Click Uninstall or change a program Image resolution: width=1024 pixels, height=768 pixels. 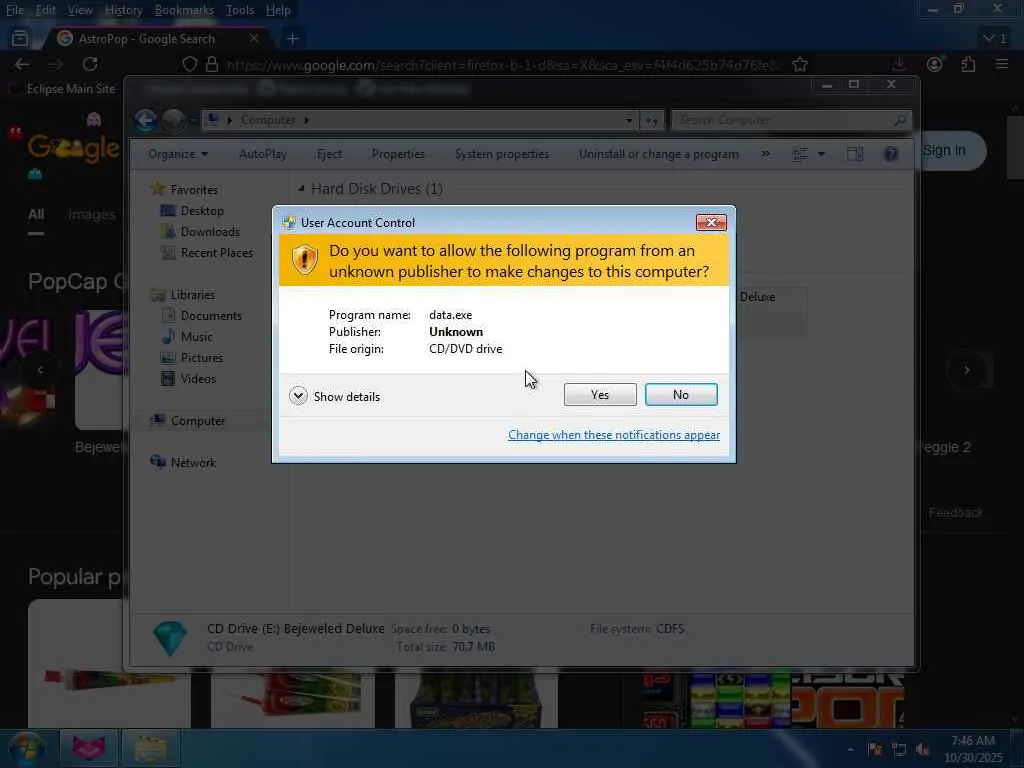click(x=658, y=154)
